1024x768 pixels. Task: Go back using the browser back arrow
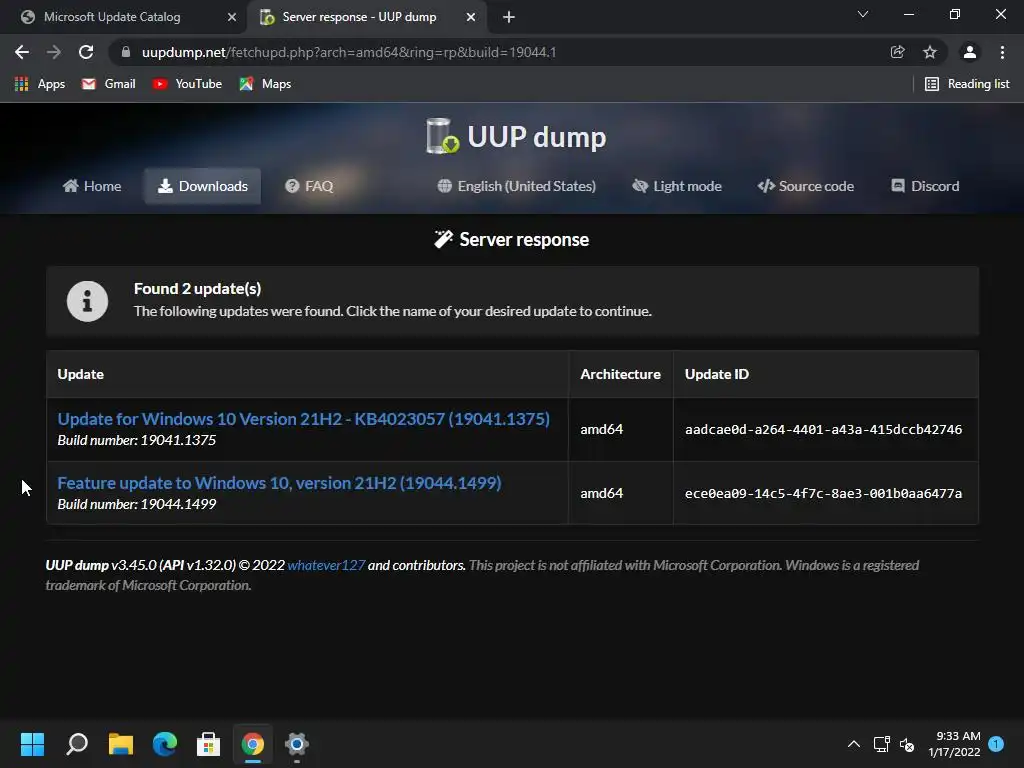tap(22, 52)
